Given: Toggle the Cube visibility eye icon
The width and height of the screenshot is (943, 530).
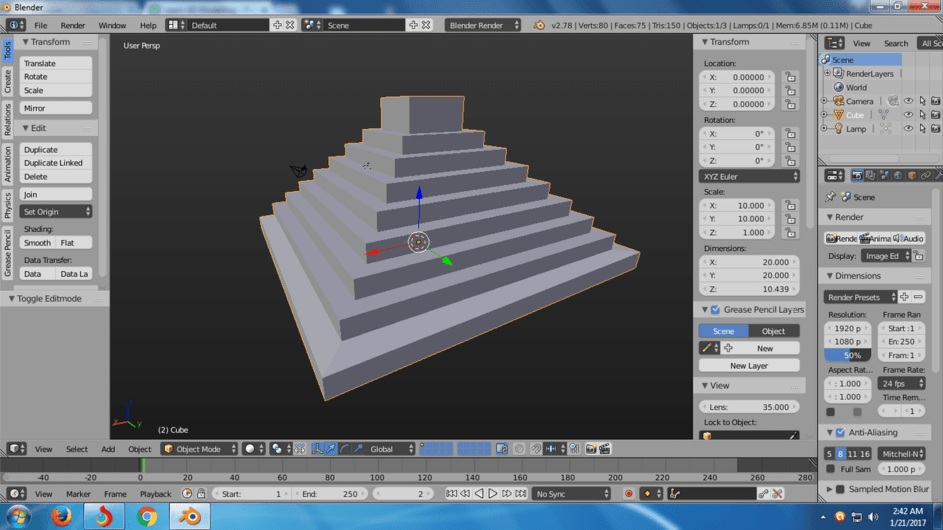Looking at the screenshot, I should pos(908,115).
